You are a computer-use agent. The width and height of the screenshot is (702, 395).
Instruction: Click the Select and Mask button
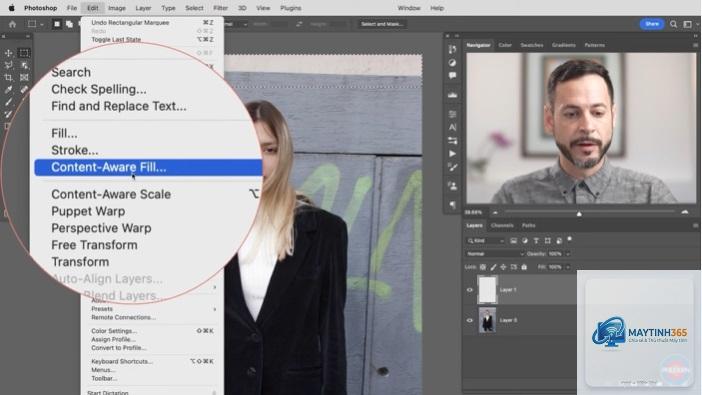pyautogui.click(x=382, y=24)
